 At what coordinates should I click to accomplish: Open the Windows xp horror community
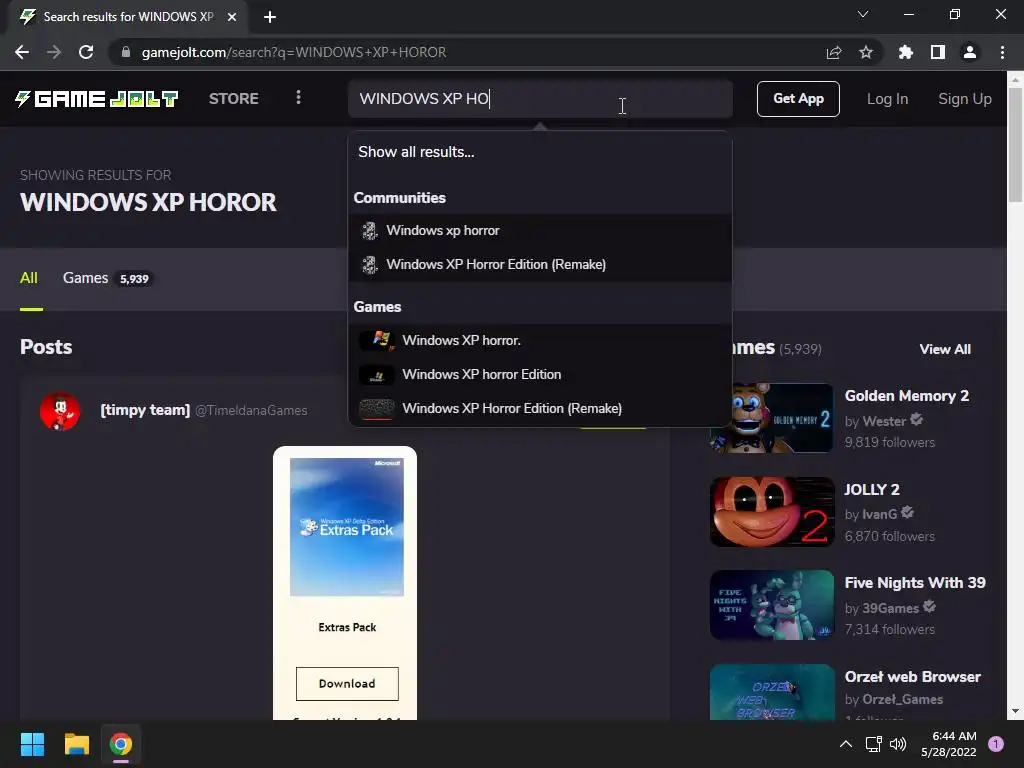[x=540, y=231]
